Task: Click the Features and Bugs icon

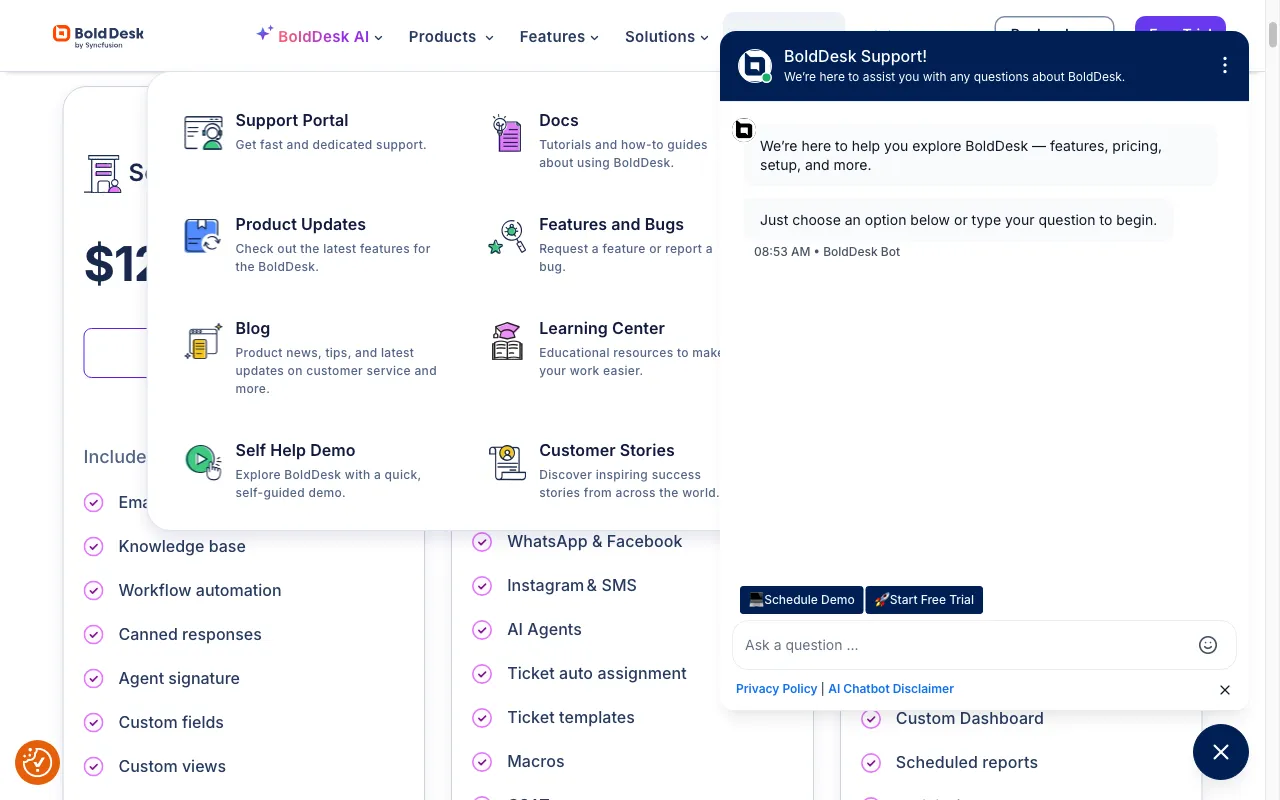Action: [x=507, y=237]
